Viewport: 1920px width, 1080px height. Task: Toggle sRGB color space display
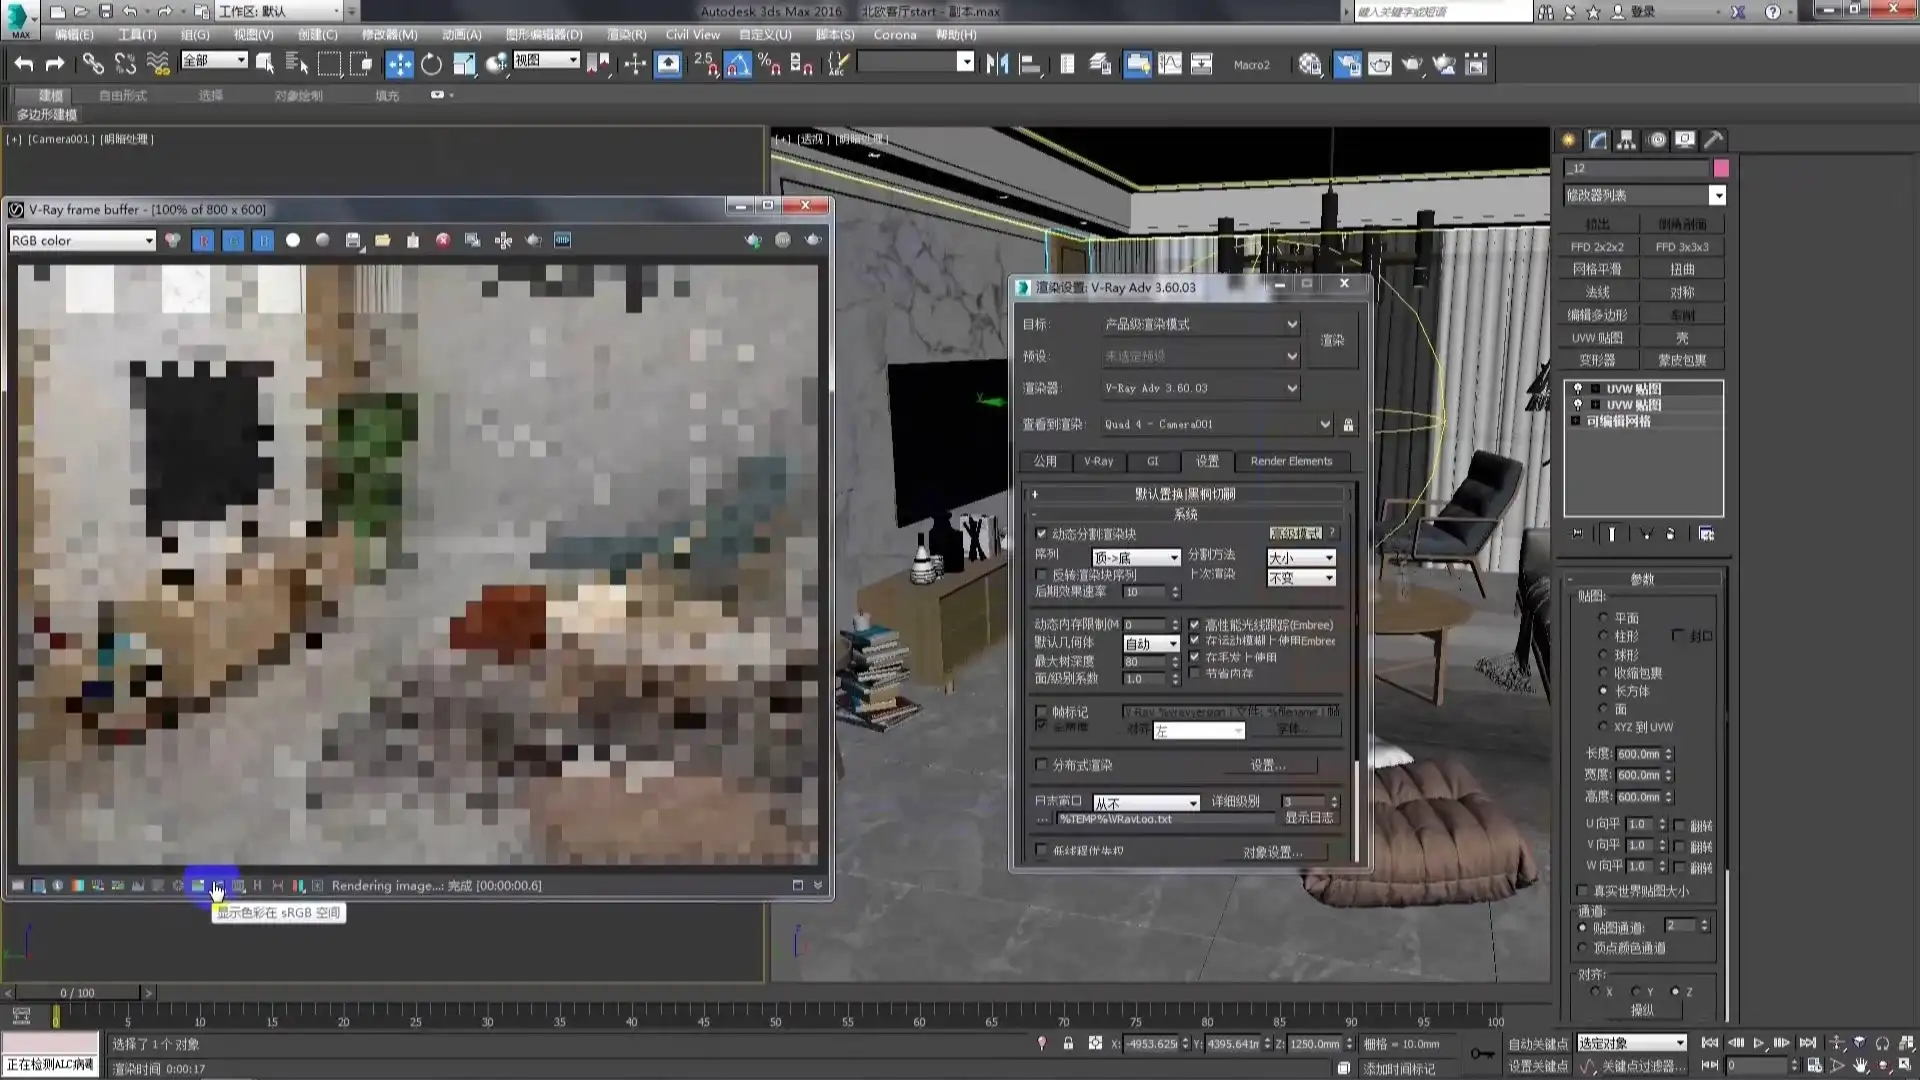[x=218, y=885]
